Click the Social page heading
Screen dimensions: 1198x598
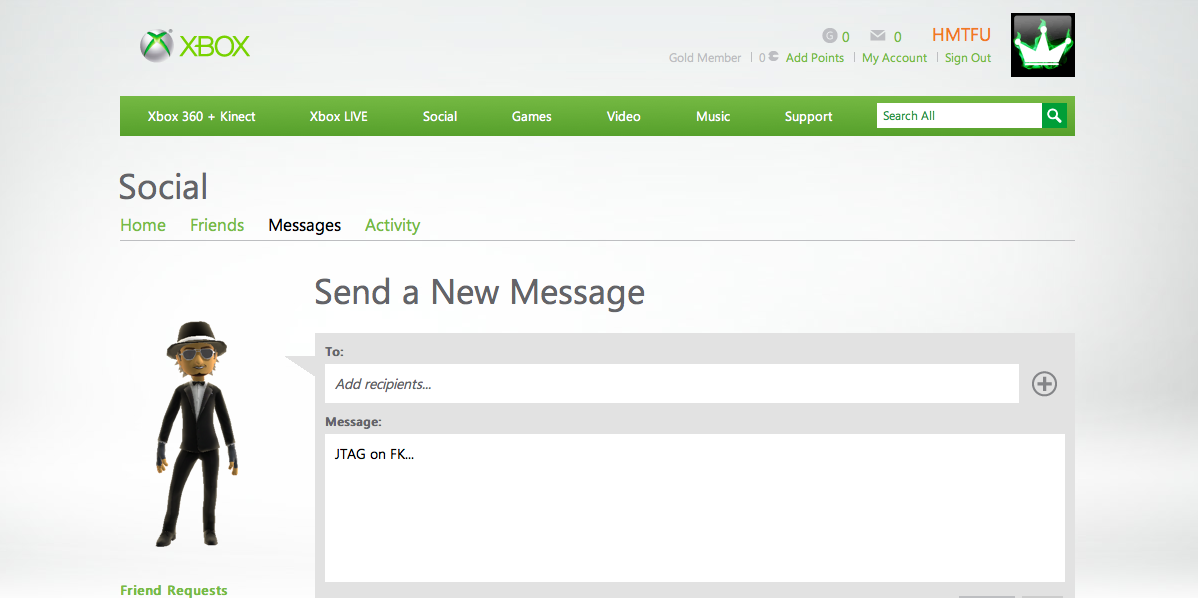tap(164, 186)
